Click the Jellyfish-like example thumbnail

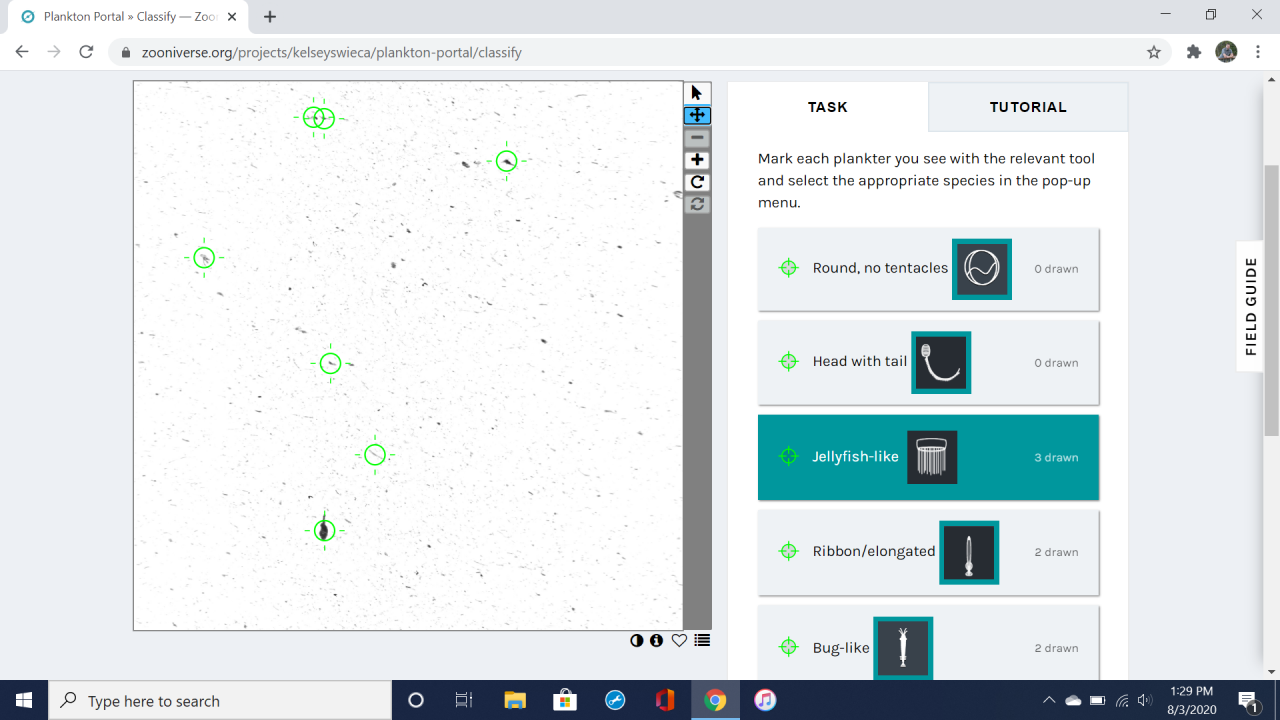(932, 457)
